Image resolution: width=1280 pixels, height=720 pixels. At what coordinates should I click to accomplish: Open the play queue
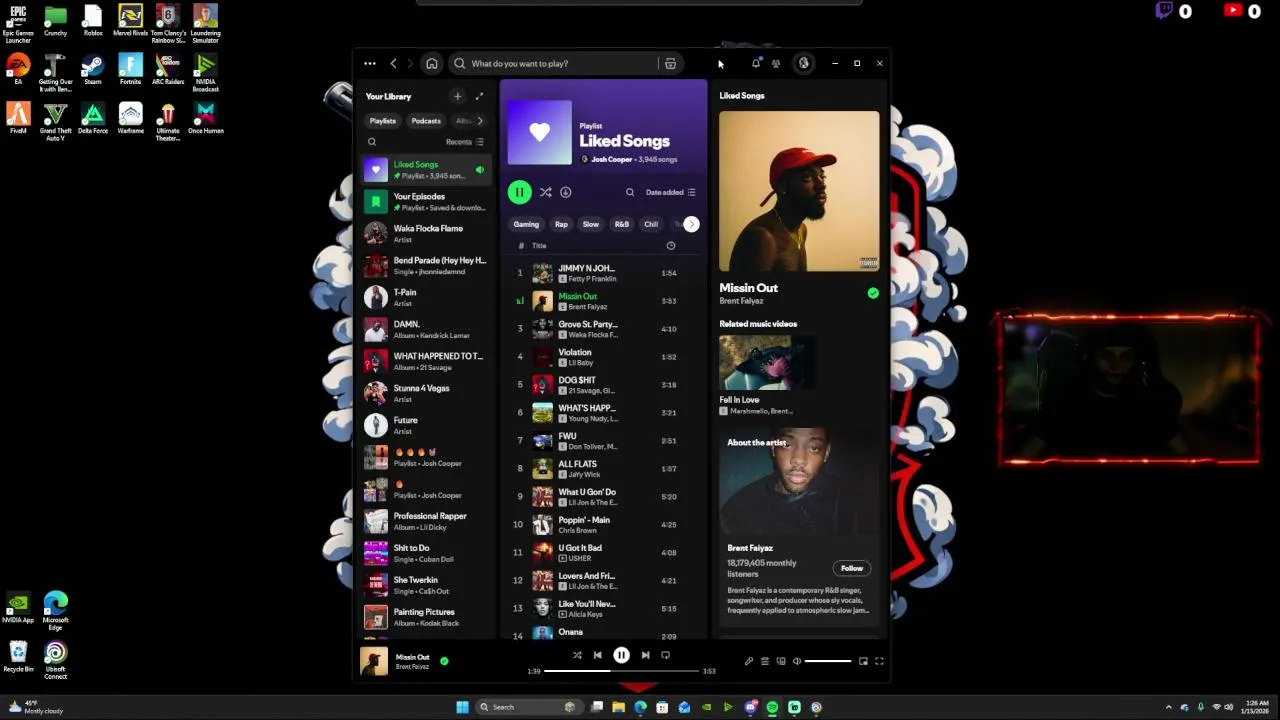pos(765,661)
